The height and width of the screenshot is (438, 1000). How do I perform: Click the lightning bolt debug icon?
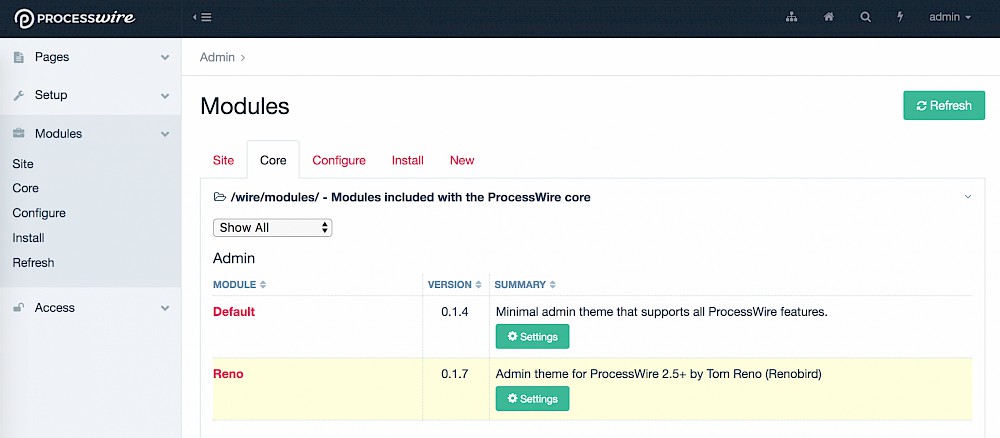(900, 18)
